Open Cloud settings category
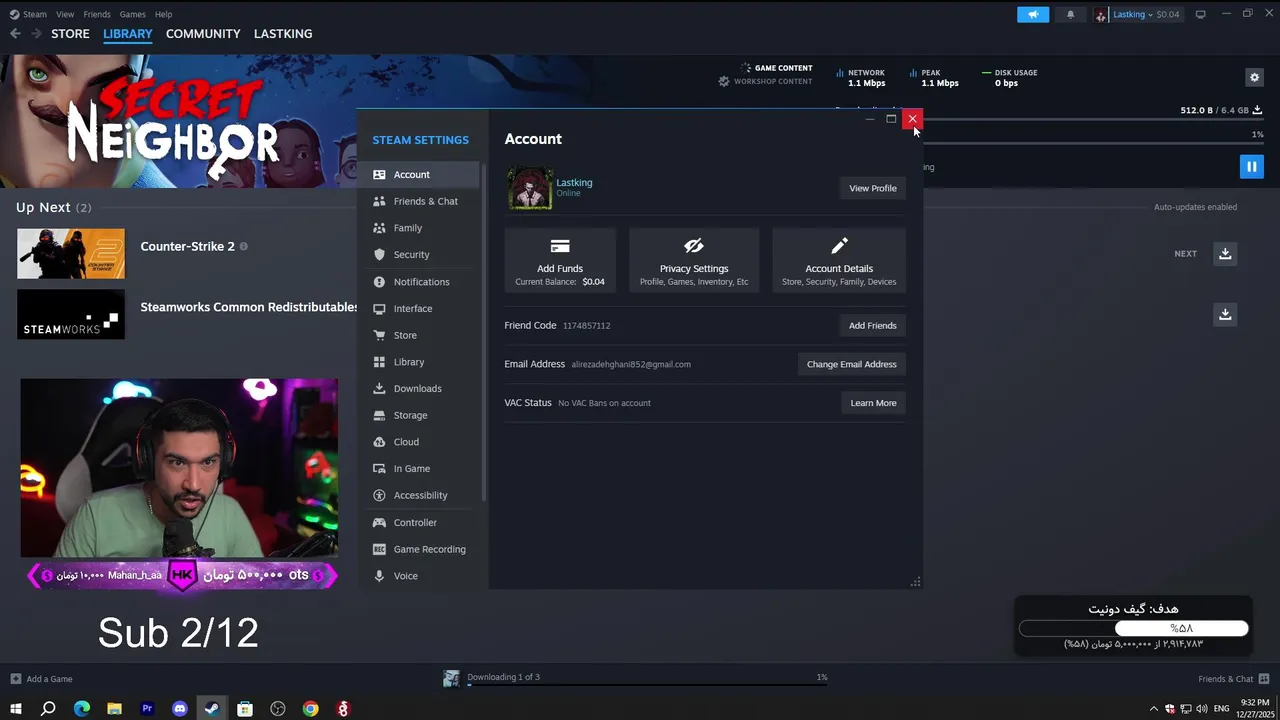Screen dimensions: 1280x720 point(421,442)
